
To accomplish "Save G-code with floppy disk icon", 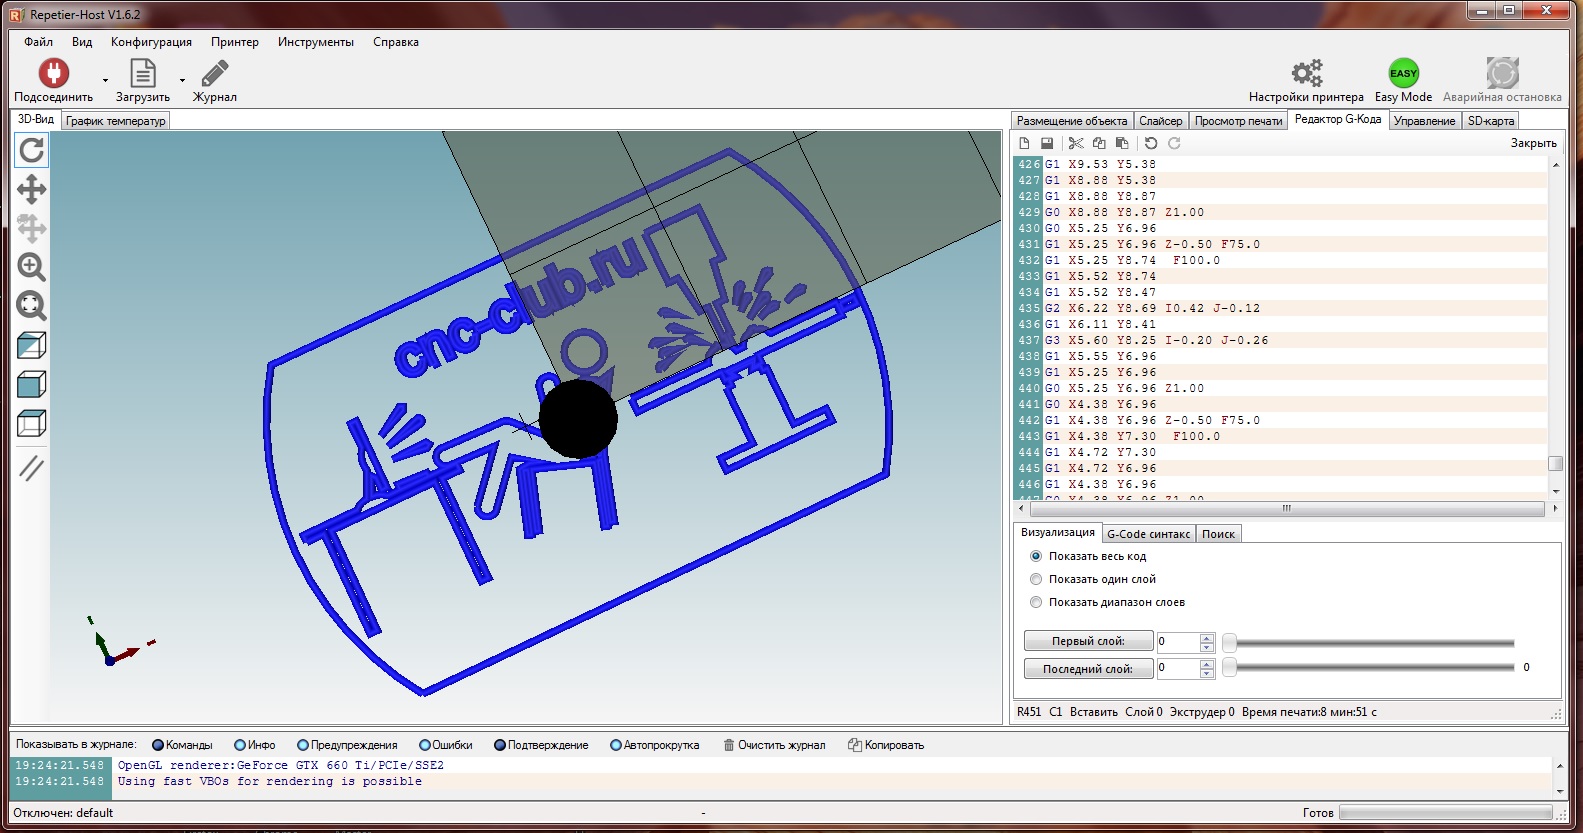I will pos(1047,144).
